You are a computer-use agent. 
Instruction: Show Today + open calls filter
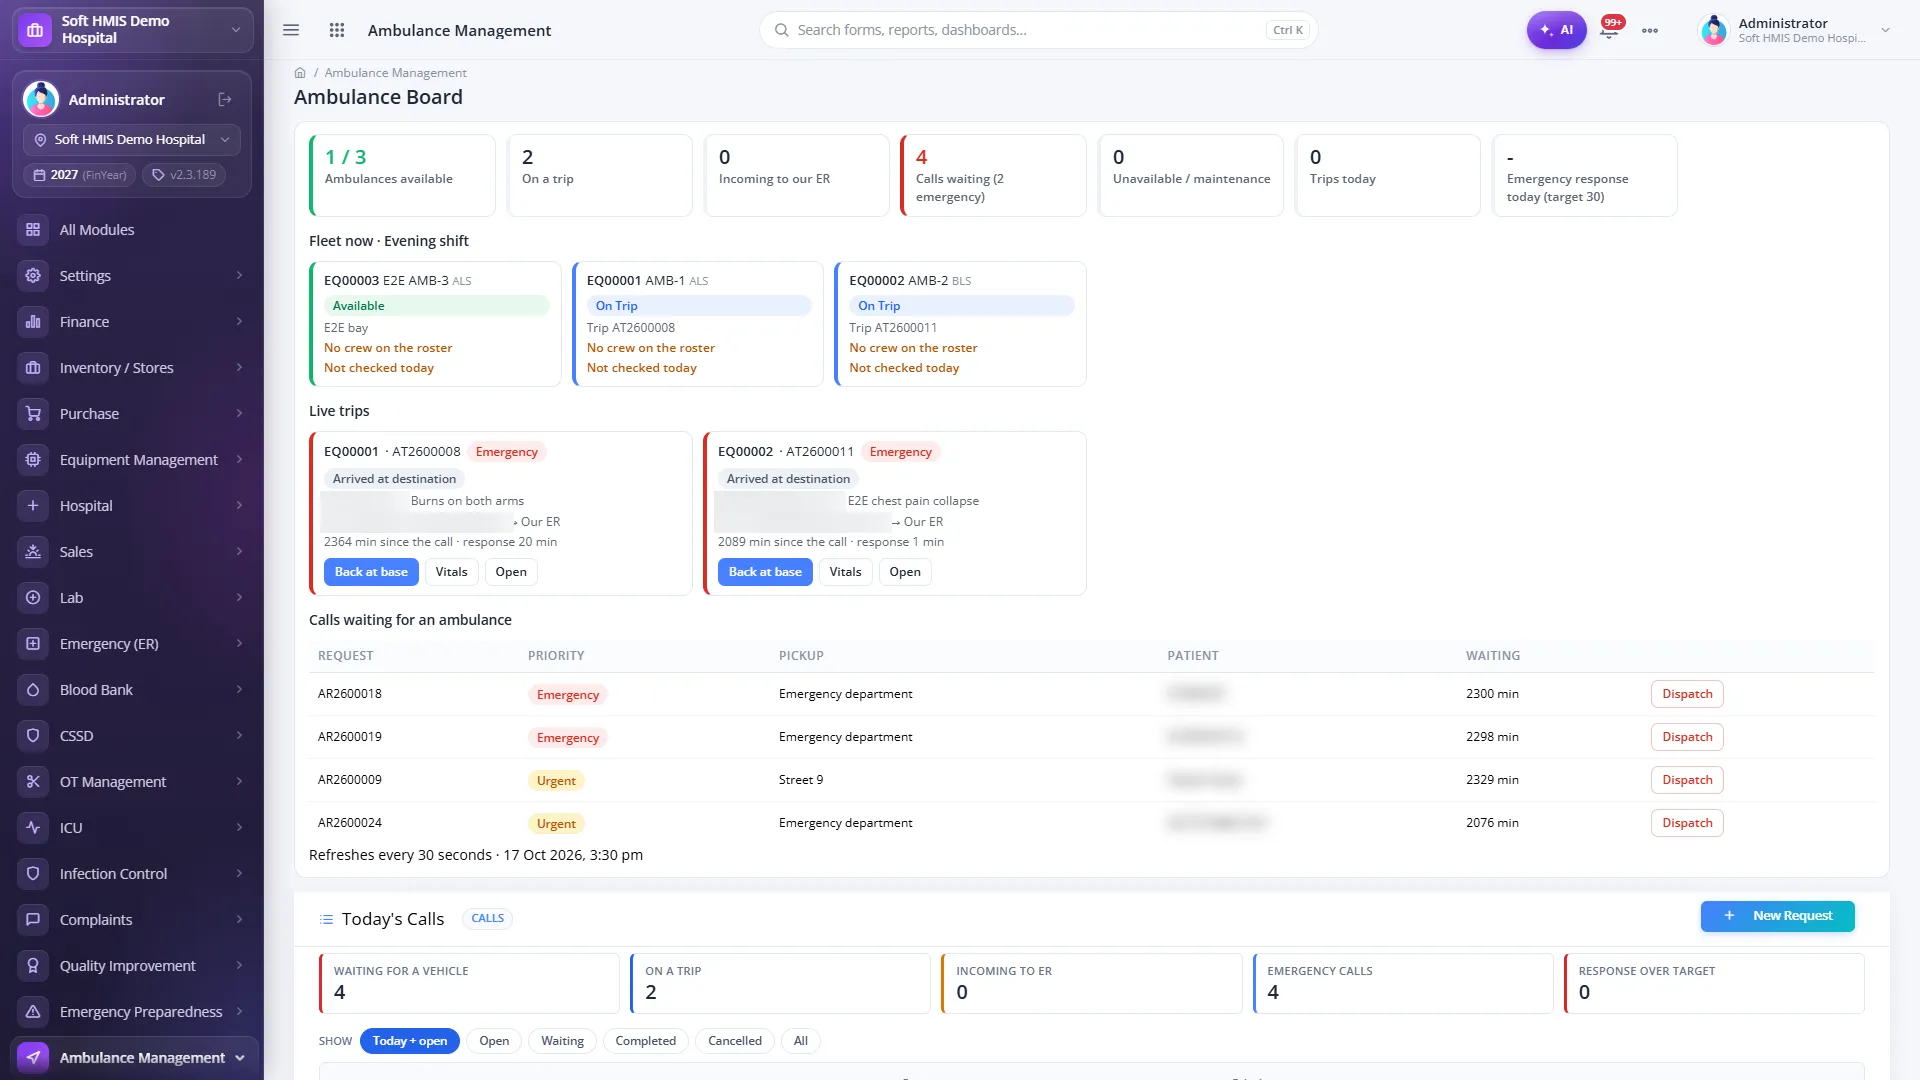click(x=410, y=1041)
